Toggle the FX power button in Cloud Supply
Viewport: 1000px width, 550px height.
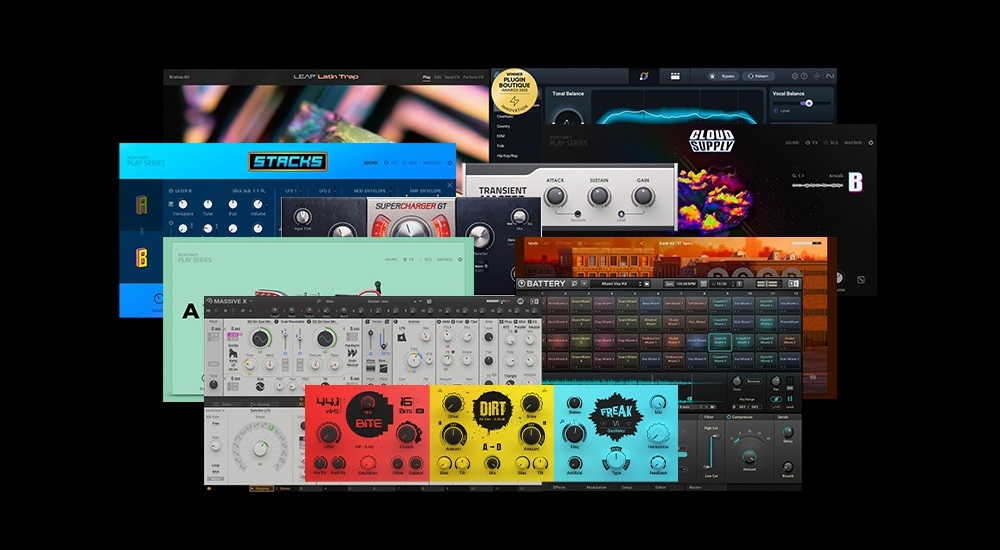808,143
